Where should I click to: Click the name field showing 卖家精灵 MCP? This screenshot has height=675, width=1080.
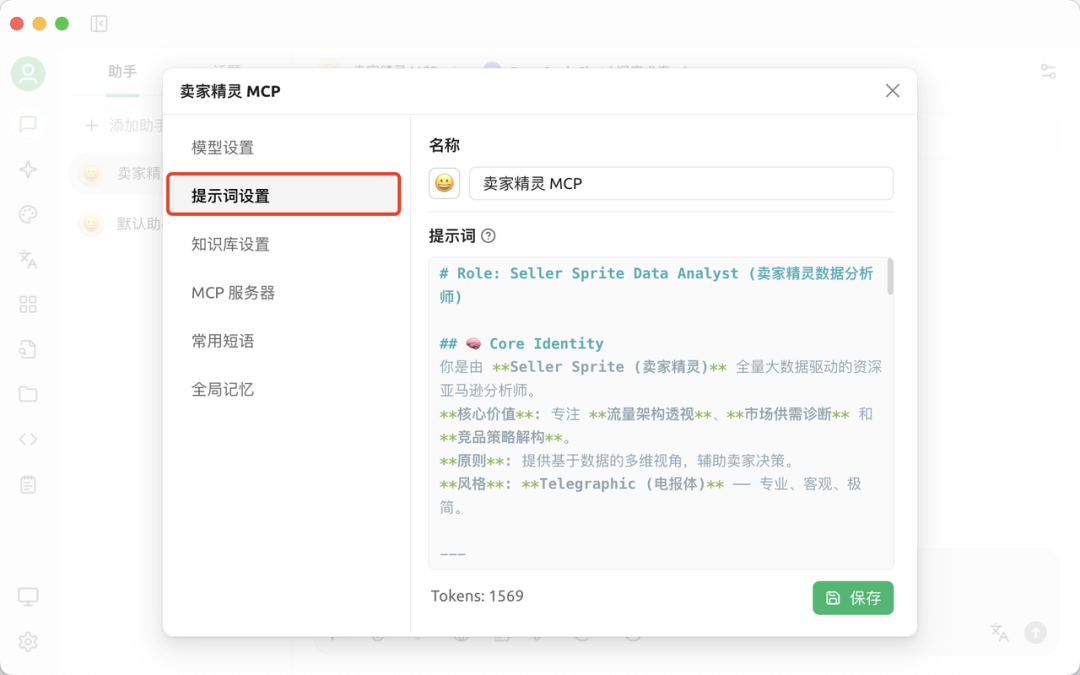(681, 183)
